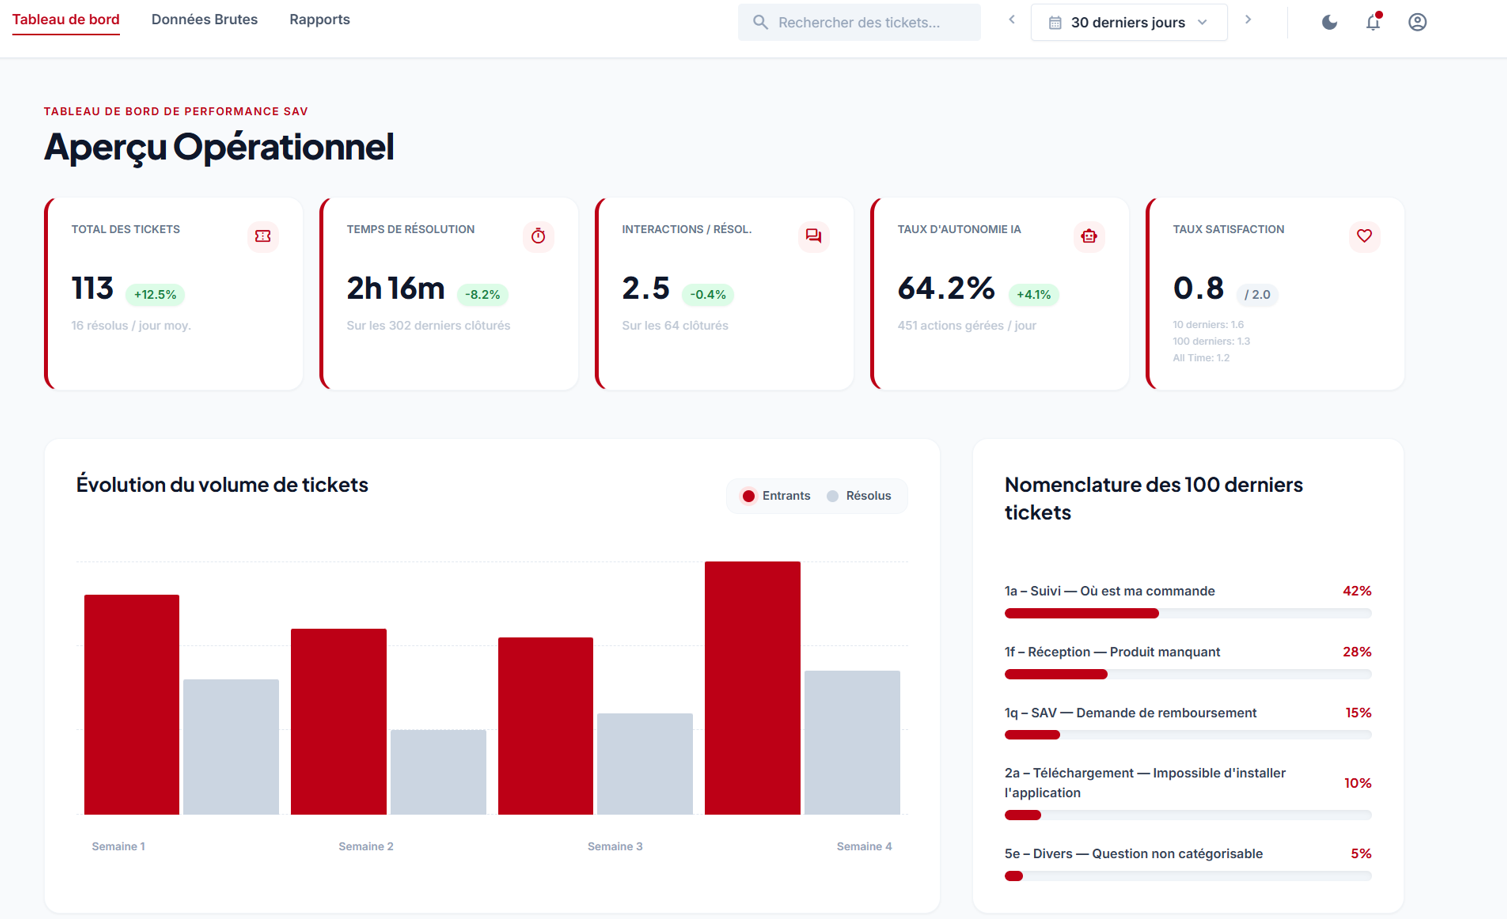Image resolution: width=1507 pixels, height=919 pixels.
Task: Select the 1q SAV Demande de remboursement category
Action: coord(1130,712)
